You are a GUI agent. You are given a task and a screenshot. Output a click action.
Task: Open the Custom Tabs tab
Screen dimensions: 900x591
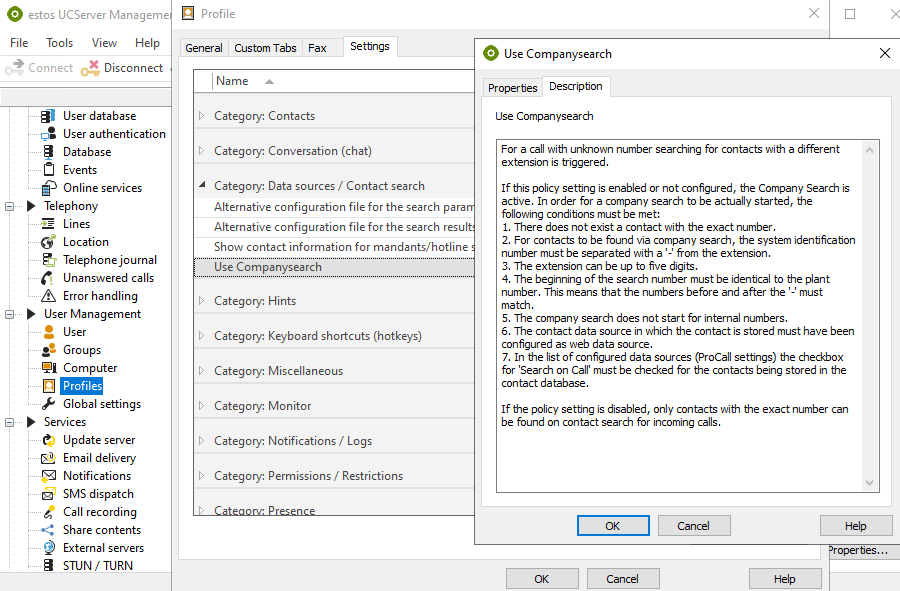point(265,48)
